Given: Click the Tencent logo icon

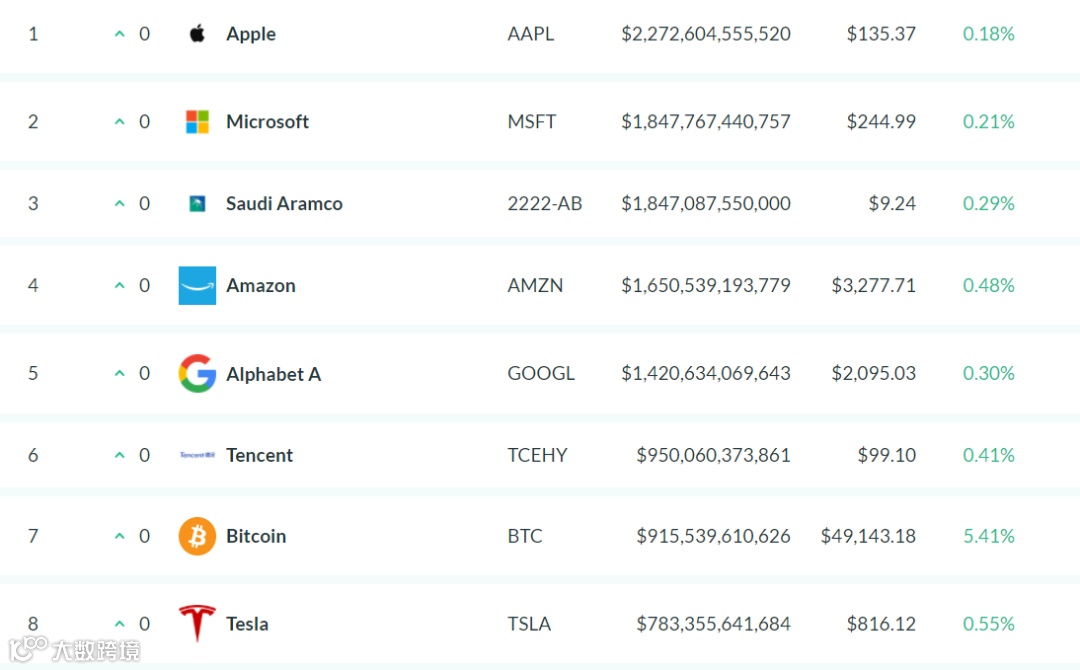Looking at the screenshot, I should (x=197, y=455).
